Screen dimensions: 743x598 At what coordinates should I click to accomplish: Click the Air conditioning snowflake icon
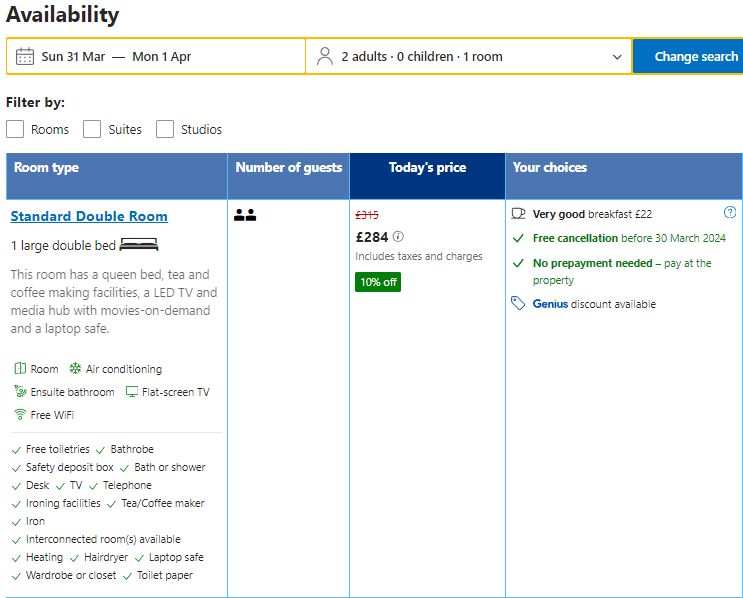click(x=75, y=368)
